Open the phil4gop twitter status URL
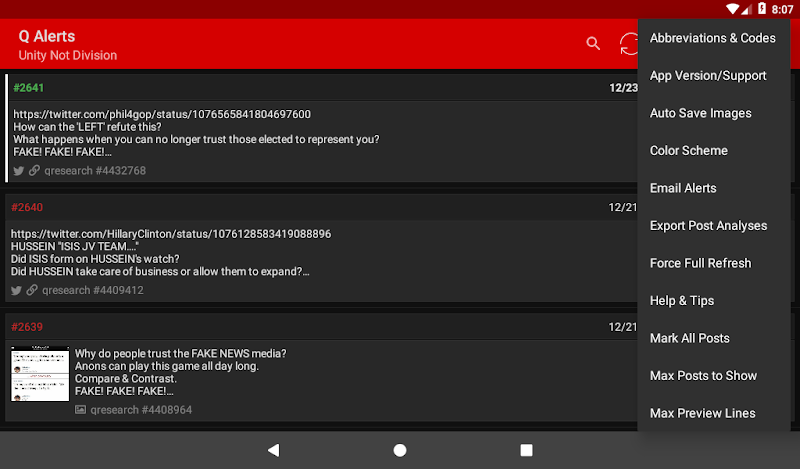The image size is (800, 469). click(162, 114)
